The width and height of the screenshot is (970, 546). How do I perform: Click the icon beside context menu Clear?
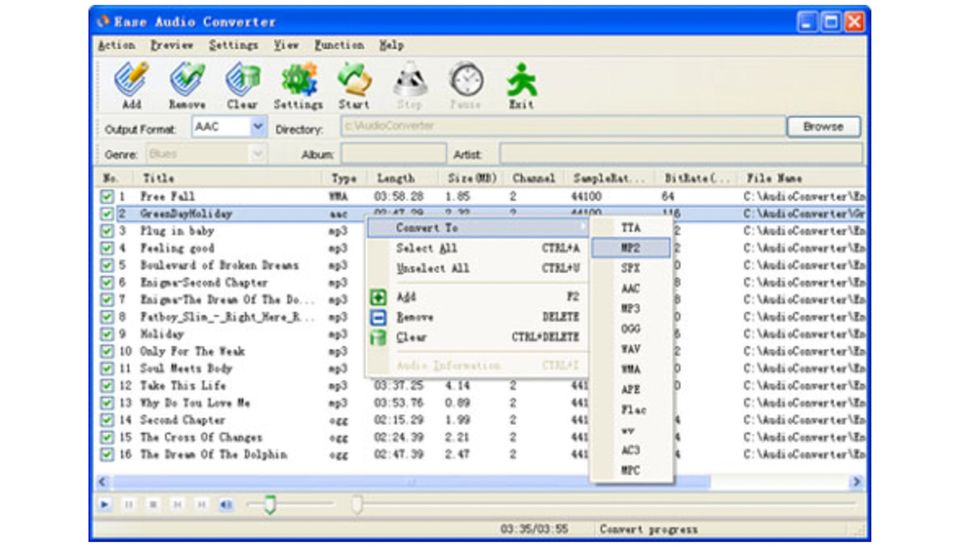pos(378,338)
